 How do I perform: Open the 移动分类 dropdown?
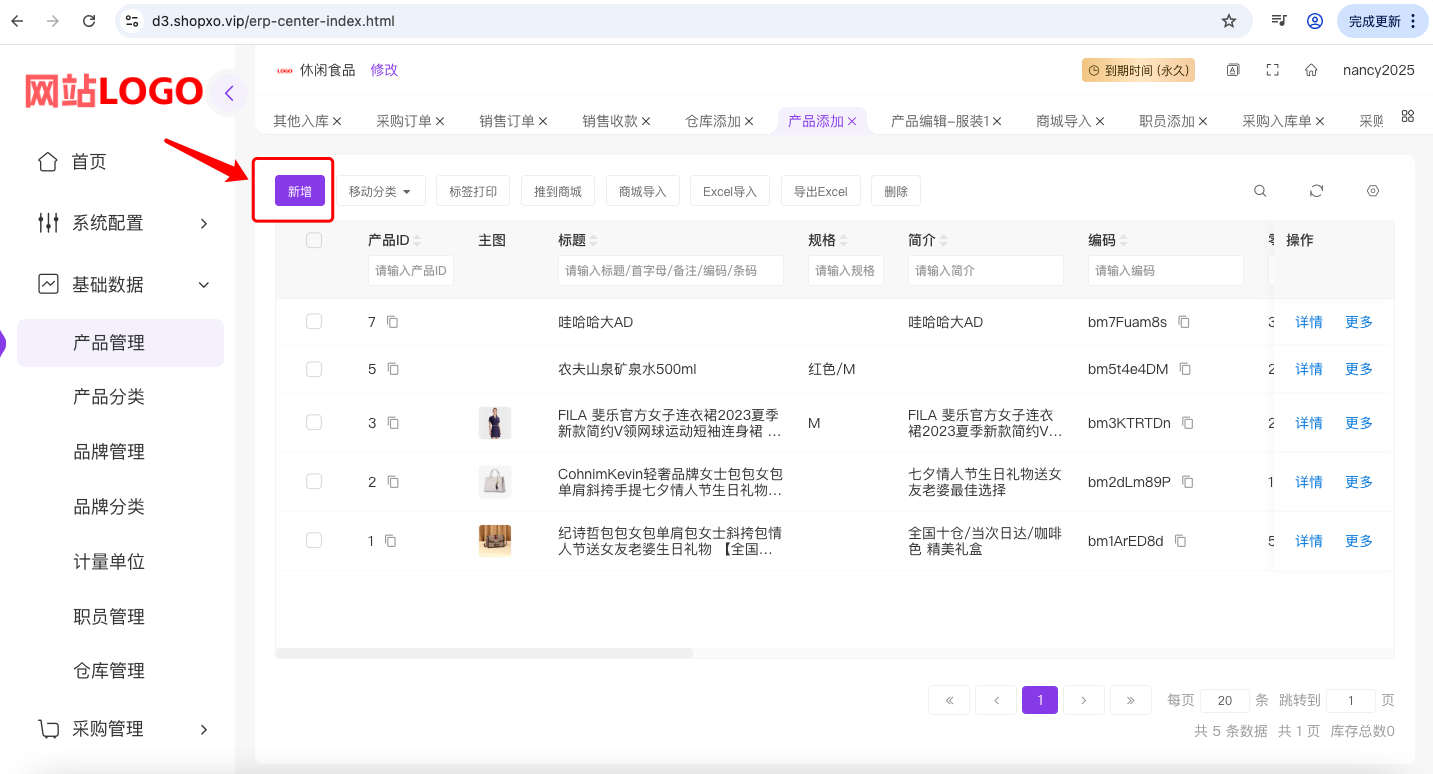click(380, 191)
